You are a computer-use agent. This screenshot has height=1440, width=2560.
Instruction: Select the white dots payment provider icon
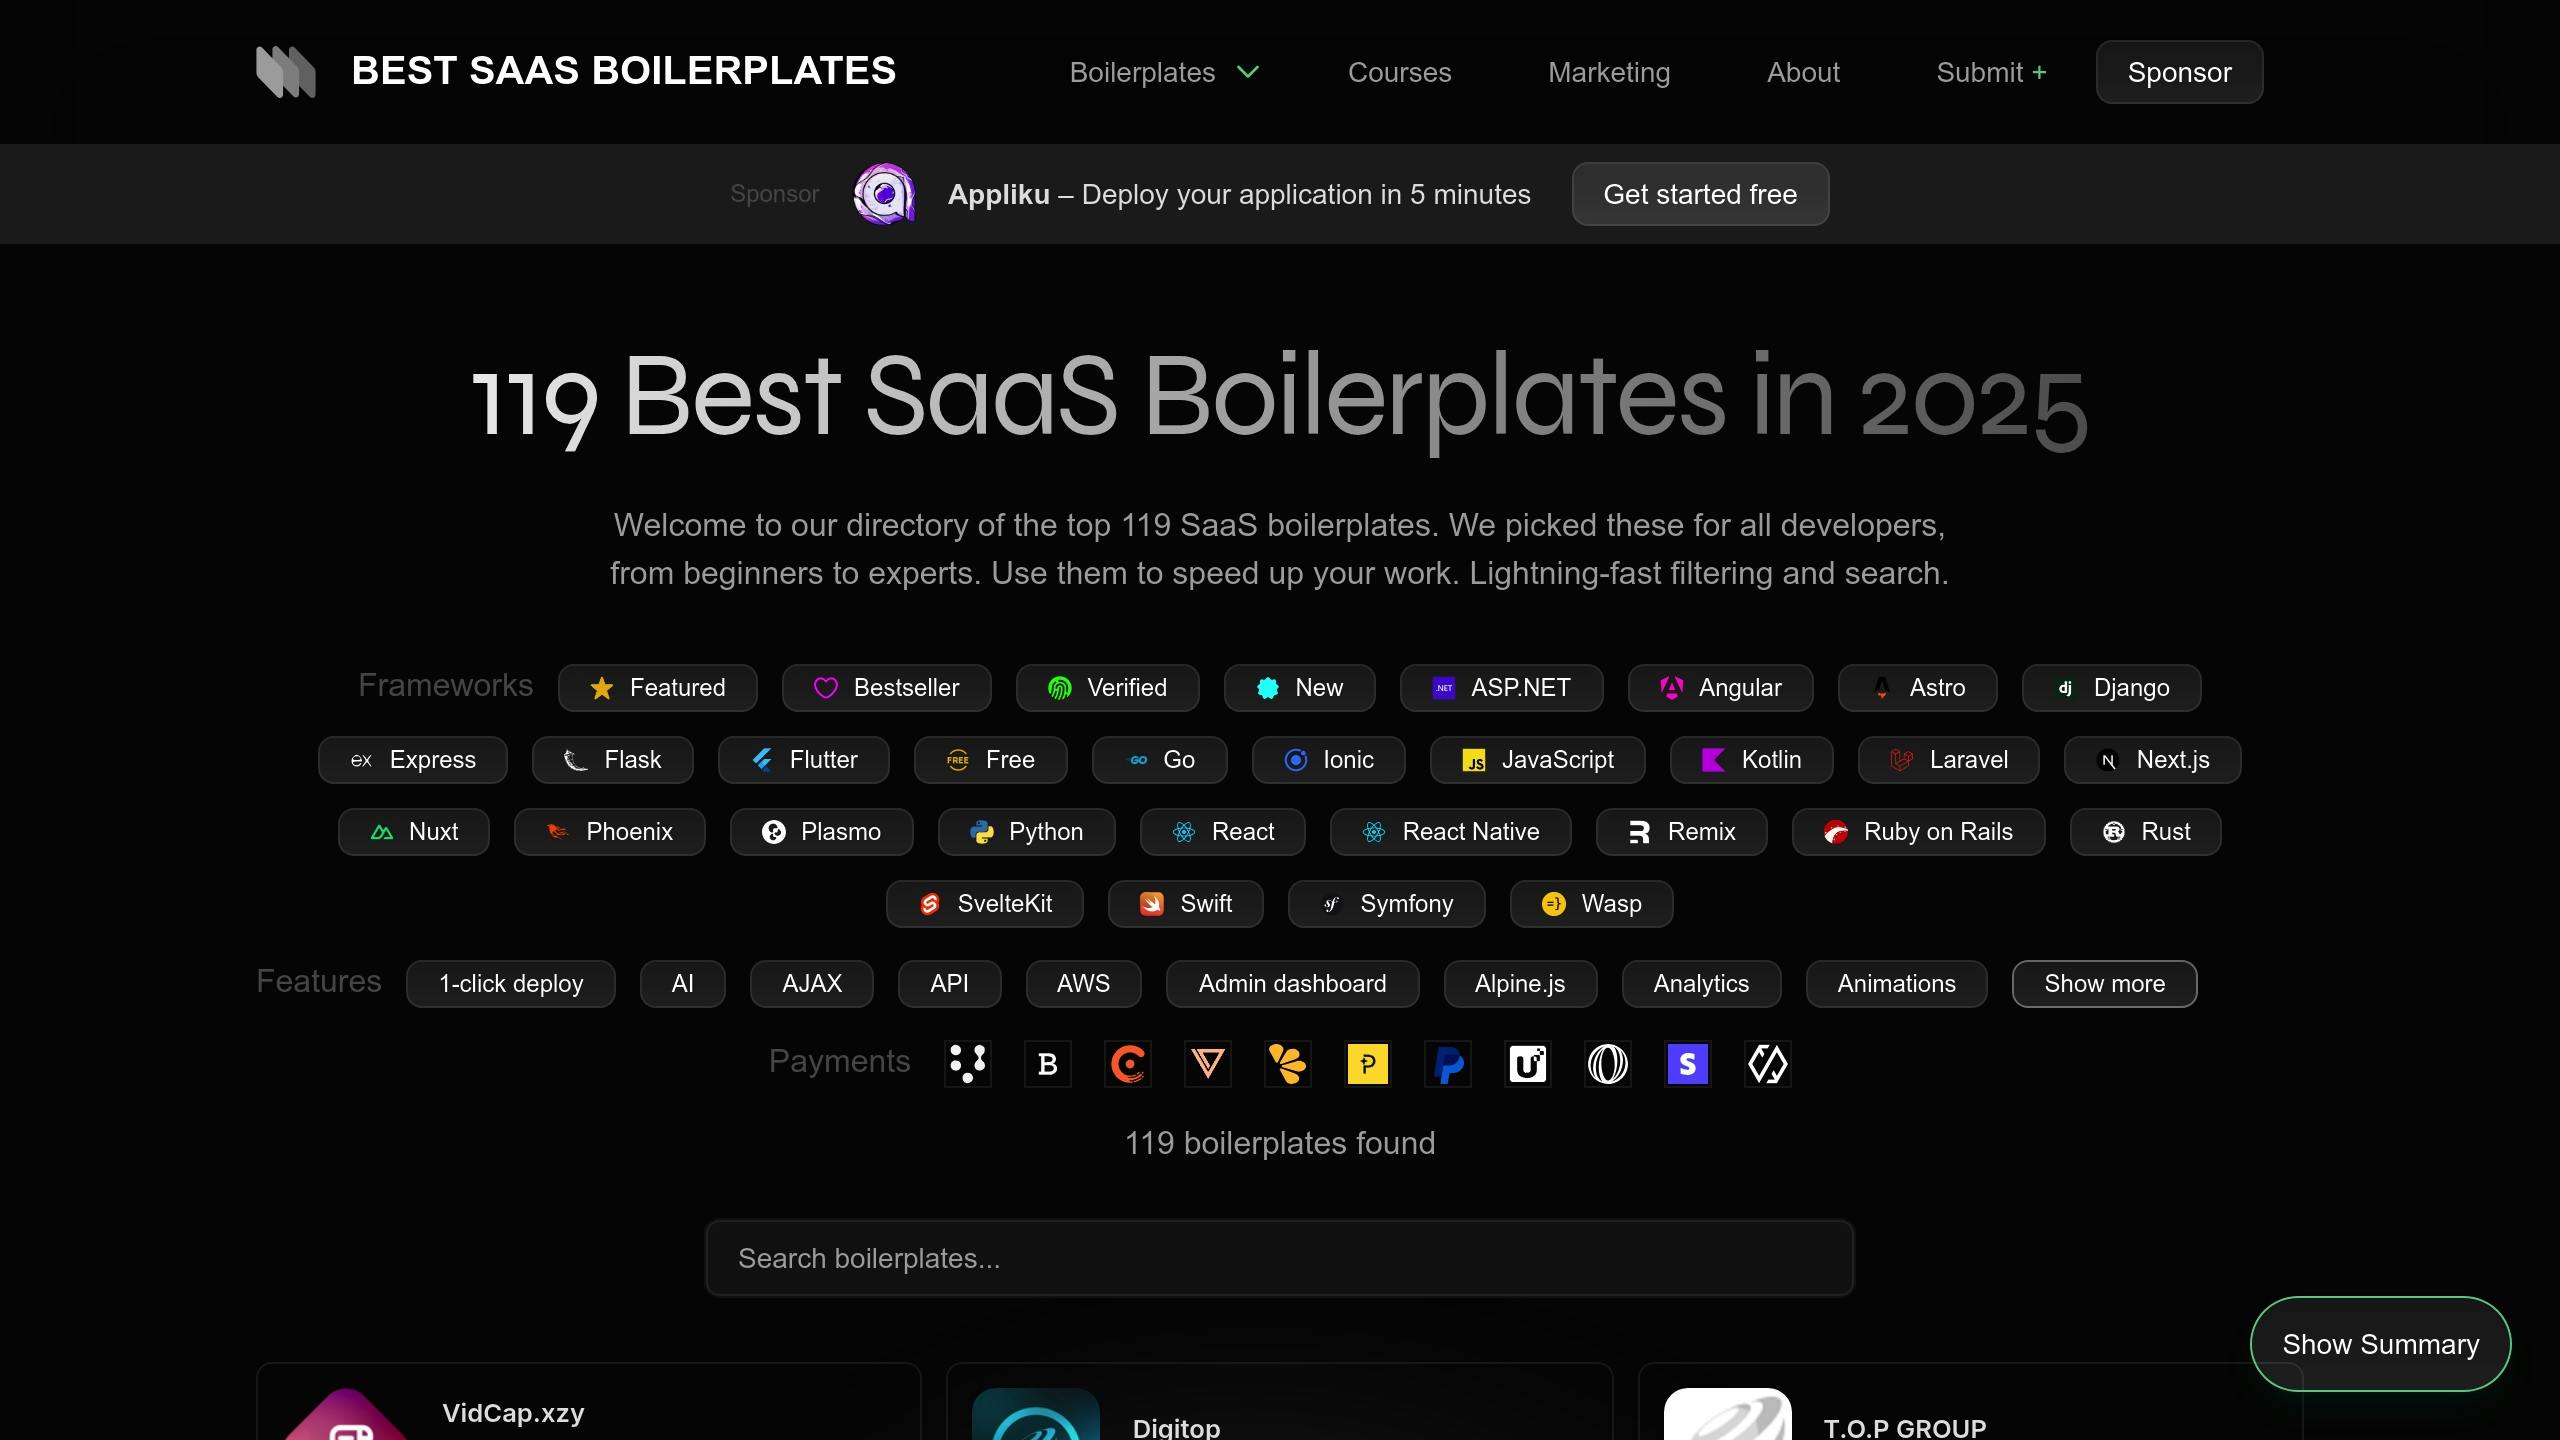coord(968,1064)
